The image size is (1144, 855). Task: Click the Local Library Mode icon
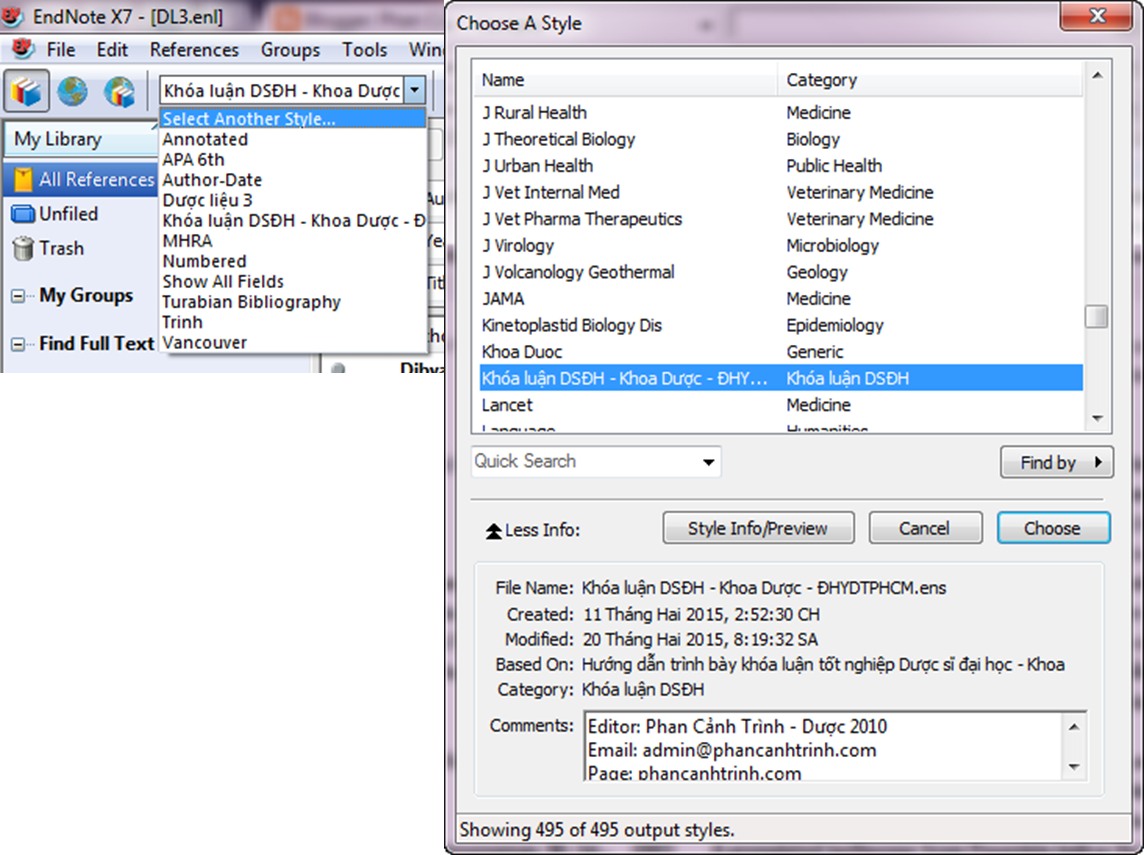click(x=26, y=91)
